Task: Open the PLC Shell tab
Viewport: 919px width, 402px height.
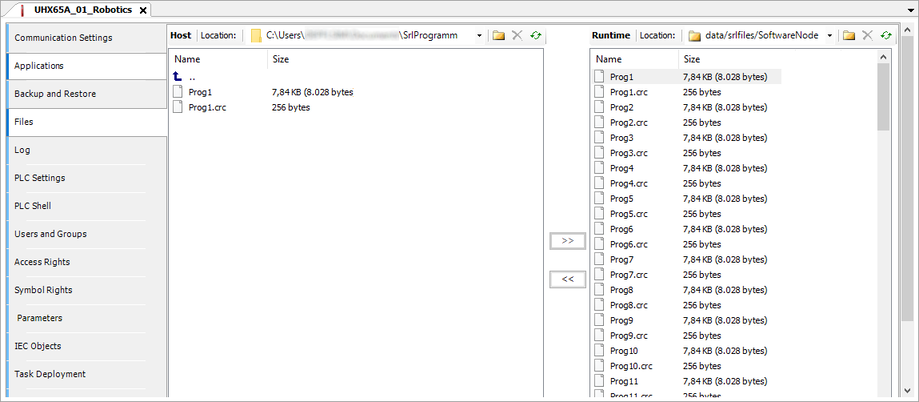Action: tap(84, 206)
